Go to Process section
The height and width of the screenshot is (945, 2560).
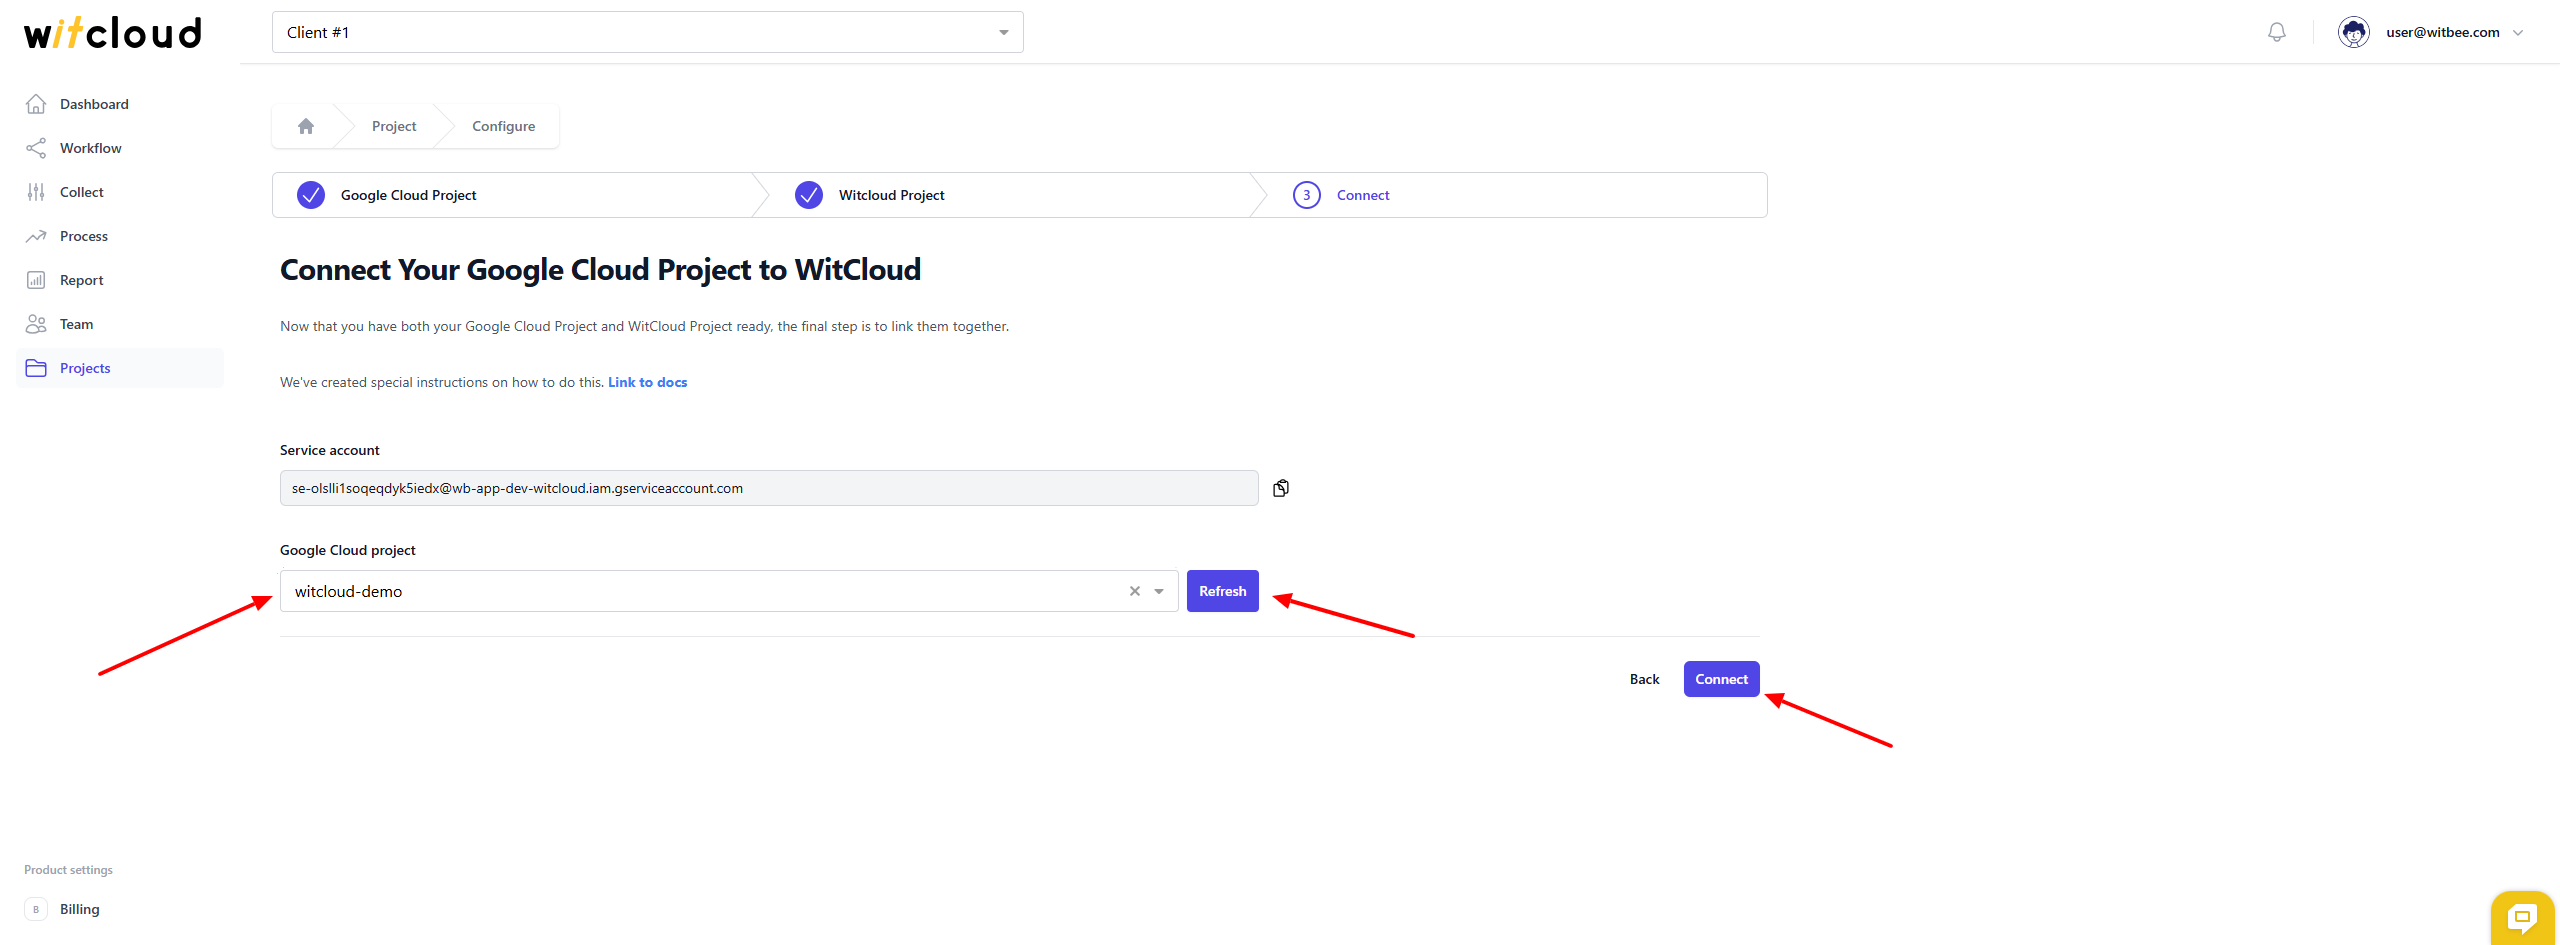(x=84, y=236)
